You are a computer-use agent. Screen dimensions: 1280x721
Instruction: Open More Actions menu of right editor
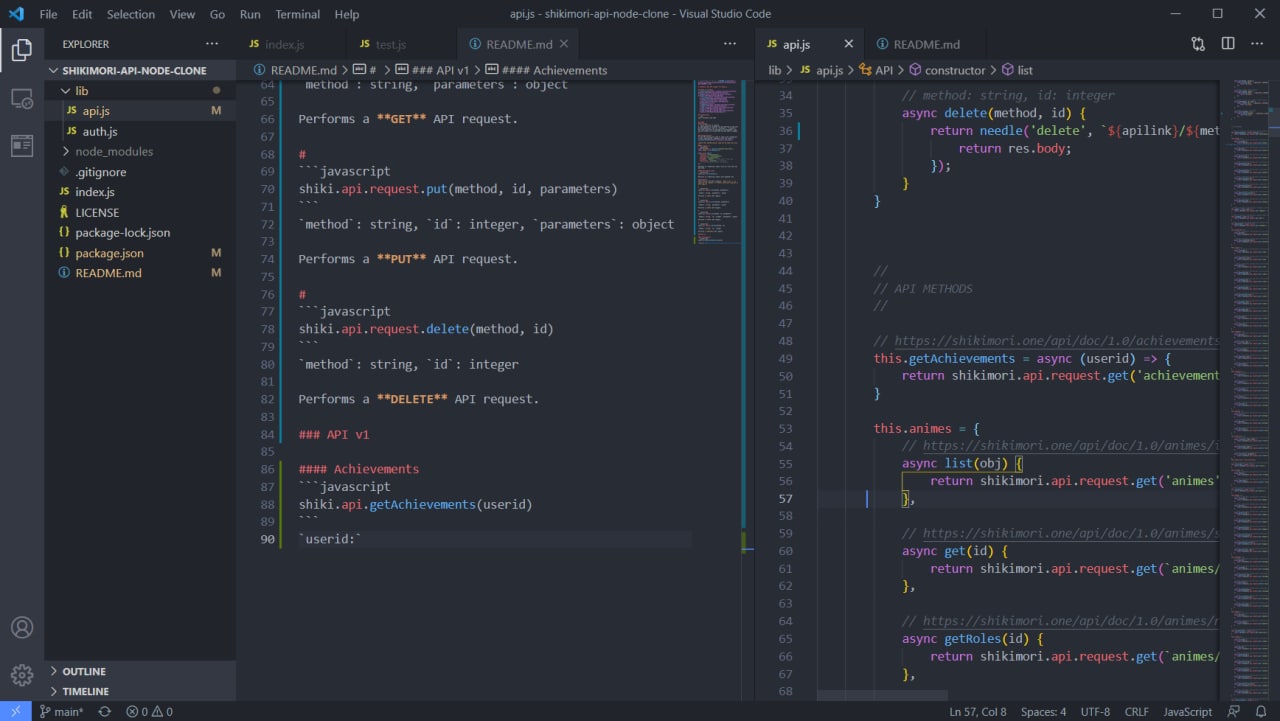[1257, 44]
